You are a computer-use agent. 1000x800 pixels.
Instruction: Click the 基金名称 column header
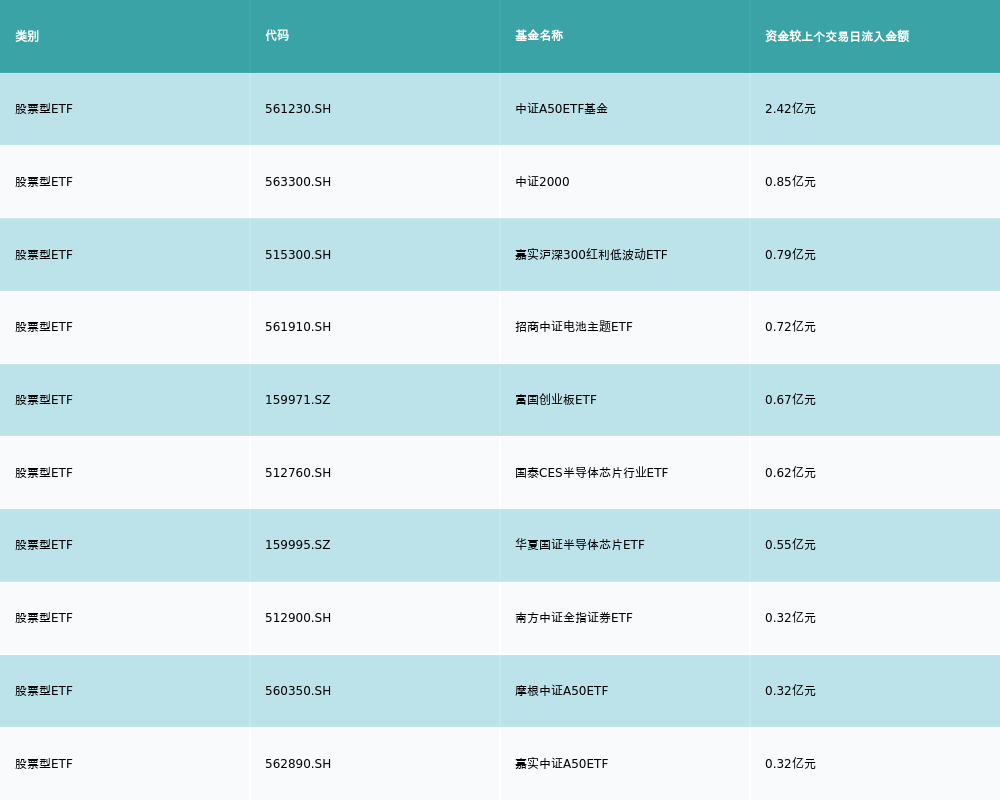tap(539, 36)
